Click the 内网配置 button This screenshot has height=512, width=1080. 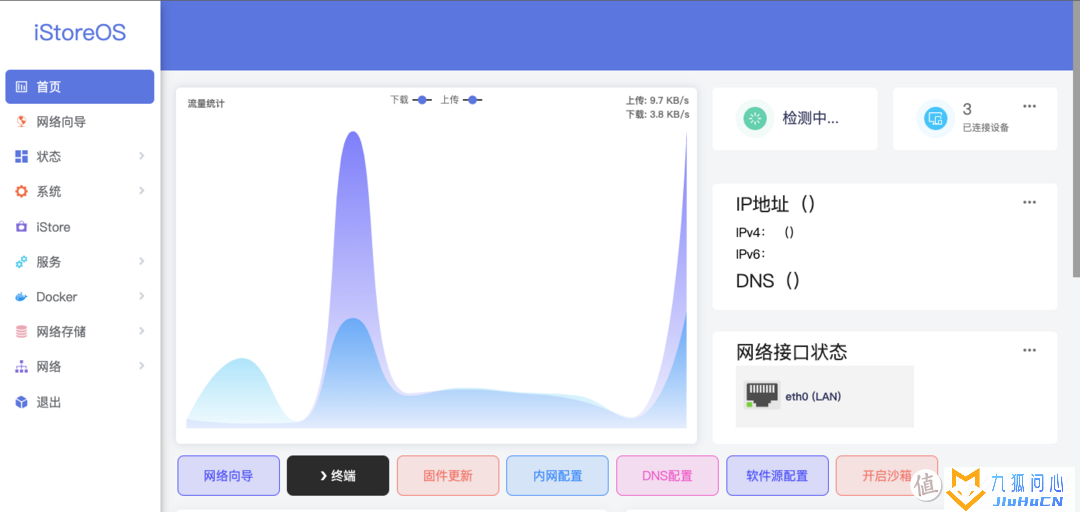(x=557, y=475)
